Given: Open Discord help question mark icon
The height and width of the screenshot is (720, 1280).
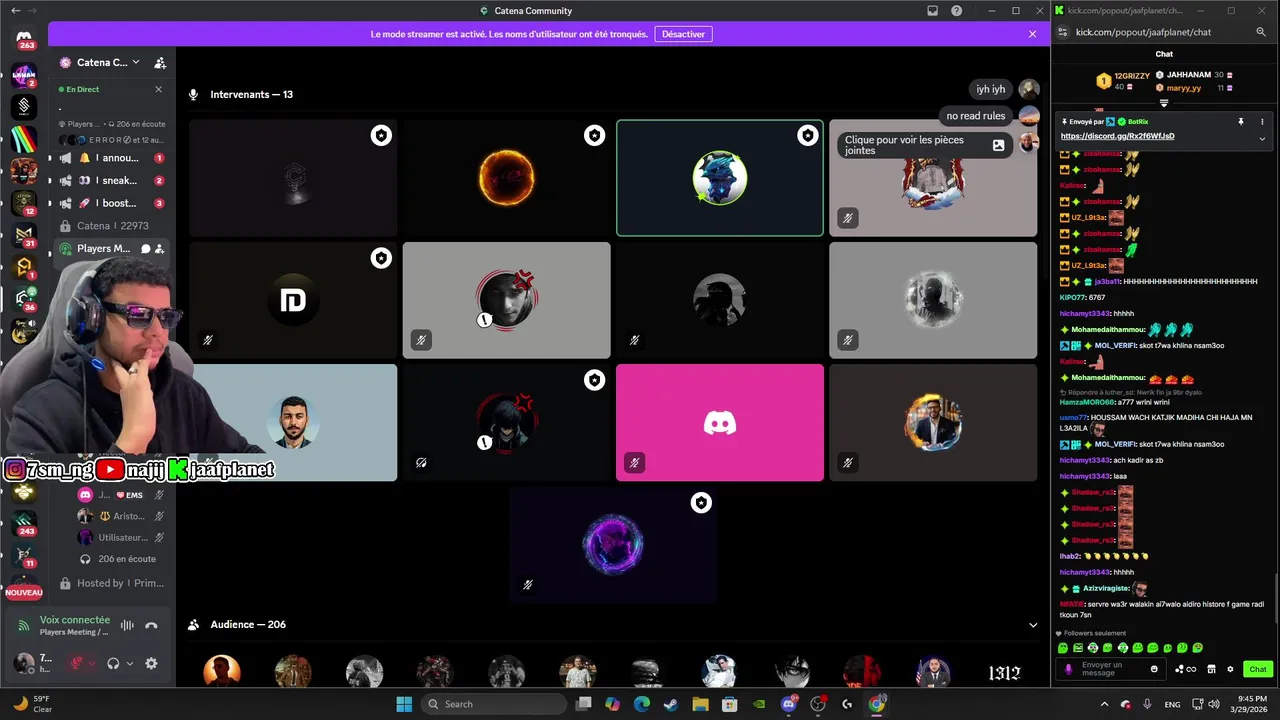Looking at the screenshot, I should click(957, 11).
